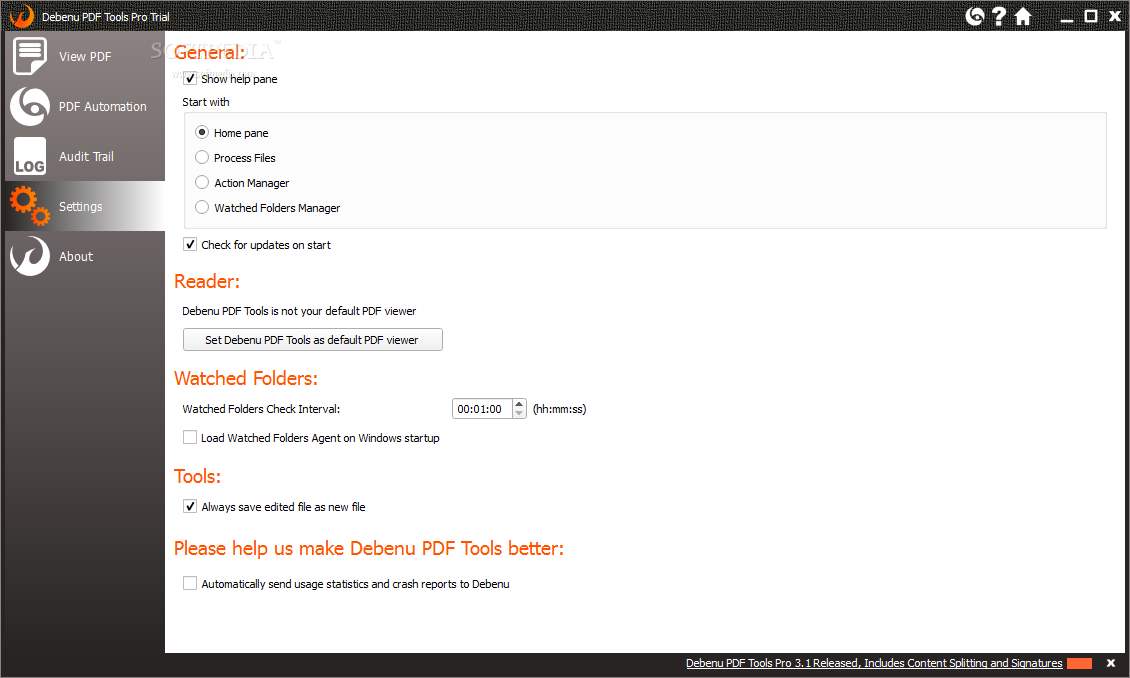Click the check interval time field
Viewport: 1130px width, 678px height.
[482, 409]
